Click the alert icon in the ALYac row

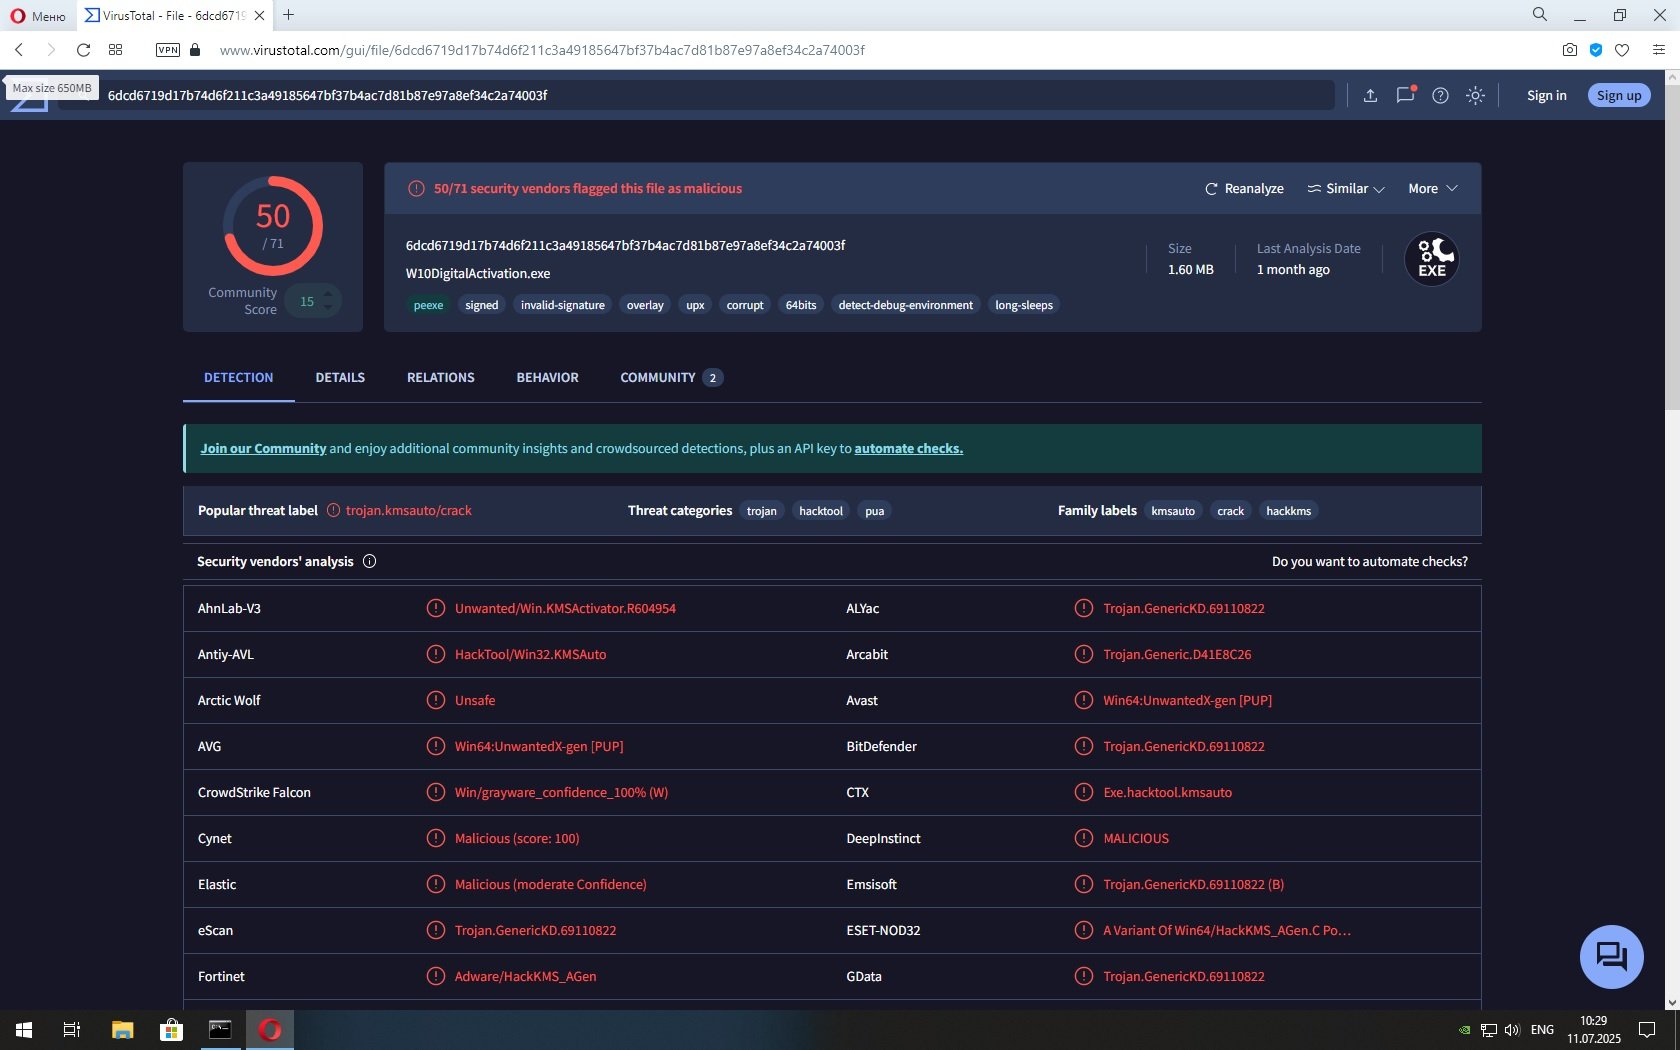[x=1084, y=608]
